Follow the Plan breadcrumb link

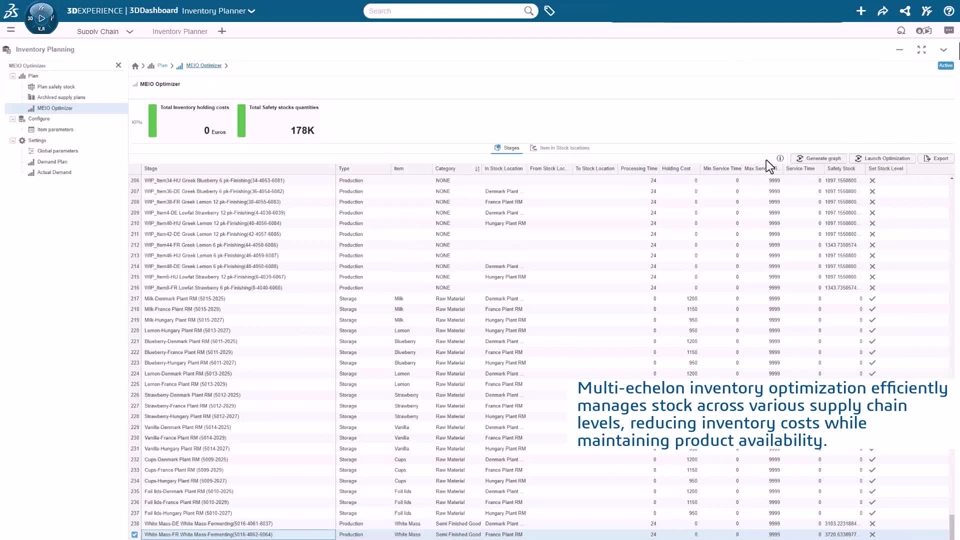(x=162, y=66)
